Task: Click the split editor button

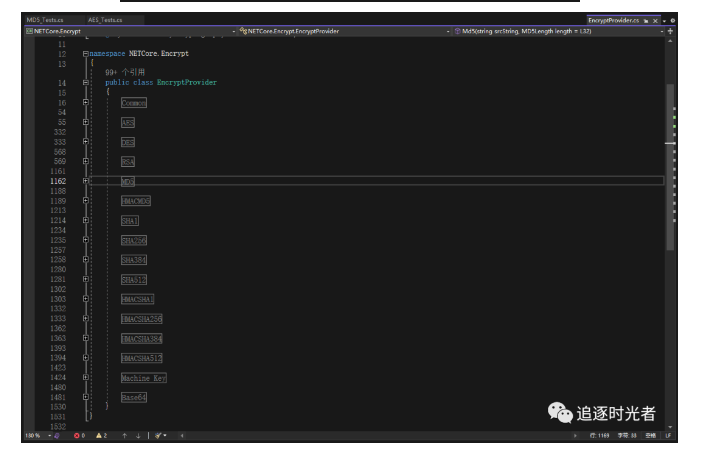Action: pyautogui.click(x=670, y=31)
